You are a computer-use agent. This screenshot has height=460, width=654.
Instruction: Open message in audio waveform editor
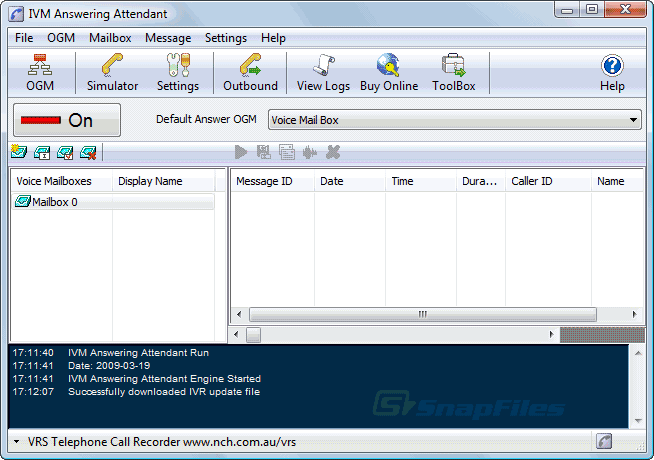click(x=310, y=152)
